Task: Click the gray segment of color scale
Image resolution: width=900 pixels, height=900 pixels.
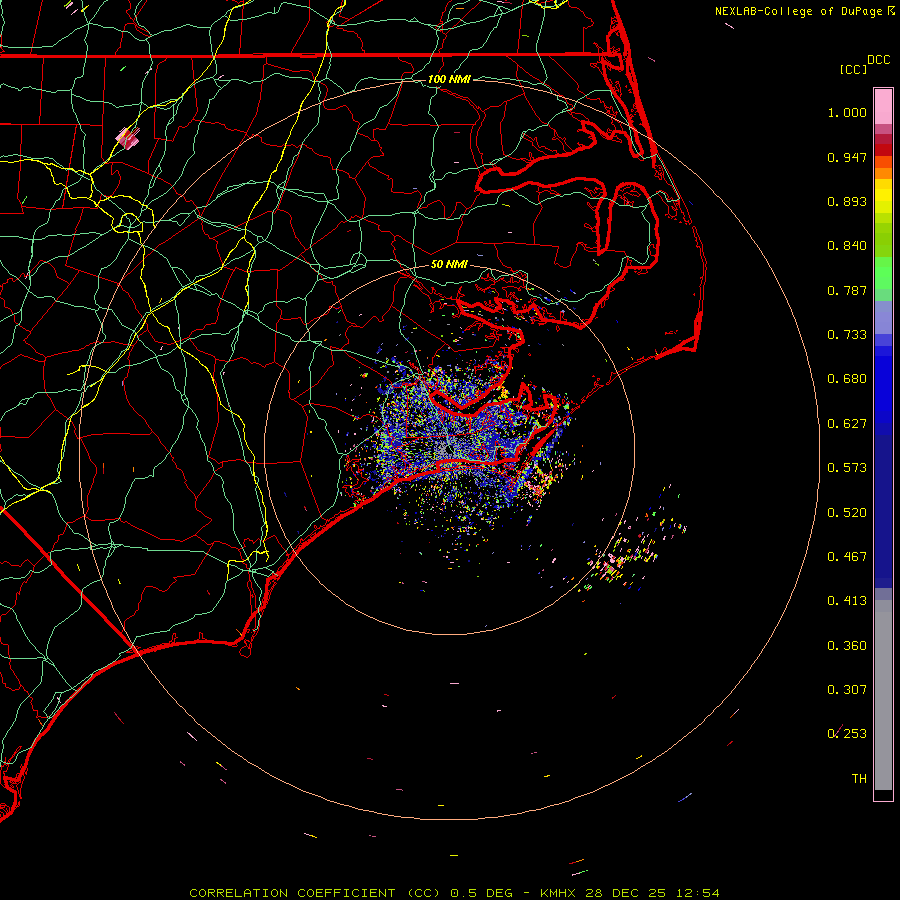Action: (883, 690)
